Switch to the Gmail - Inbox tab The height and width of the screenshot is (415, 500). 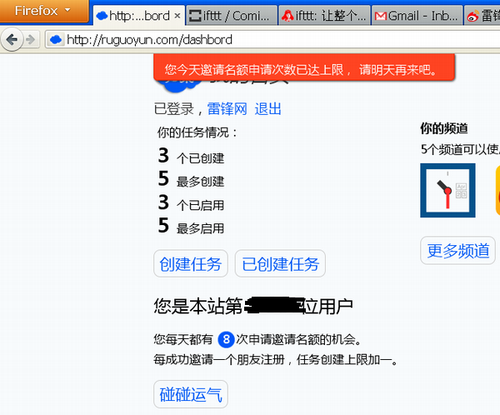click(417, 16)
